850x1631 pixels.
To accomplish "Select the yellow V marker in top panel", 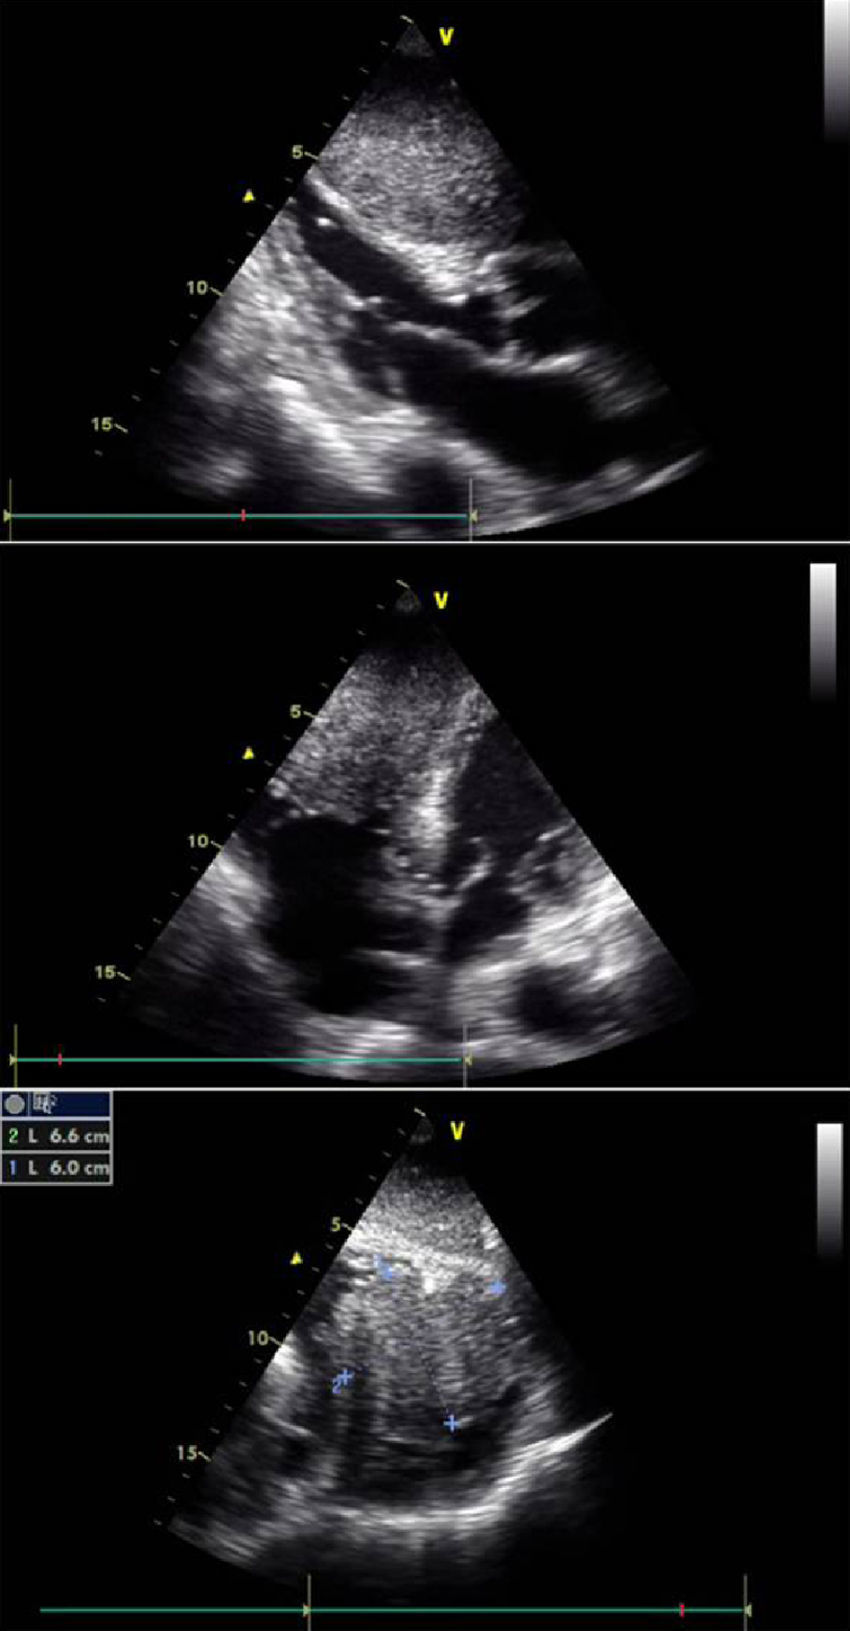I will coord(446,38).
